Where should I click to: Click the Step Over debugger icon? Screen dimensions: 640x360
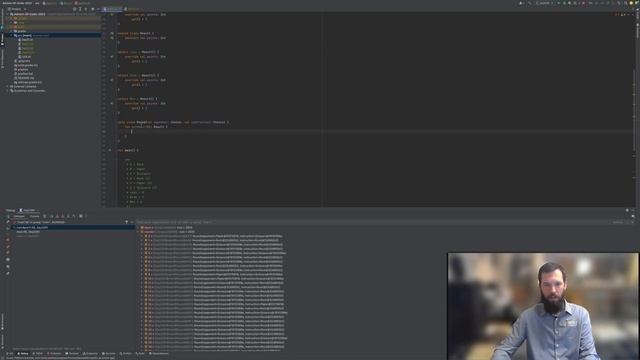(x=51, y=216)
